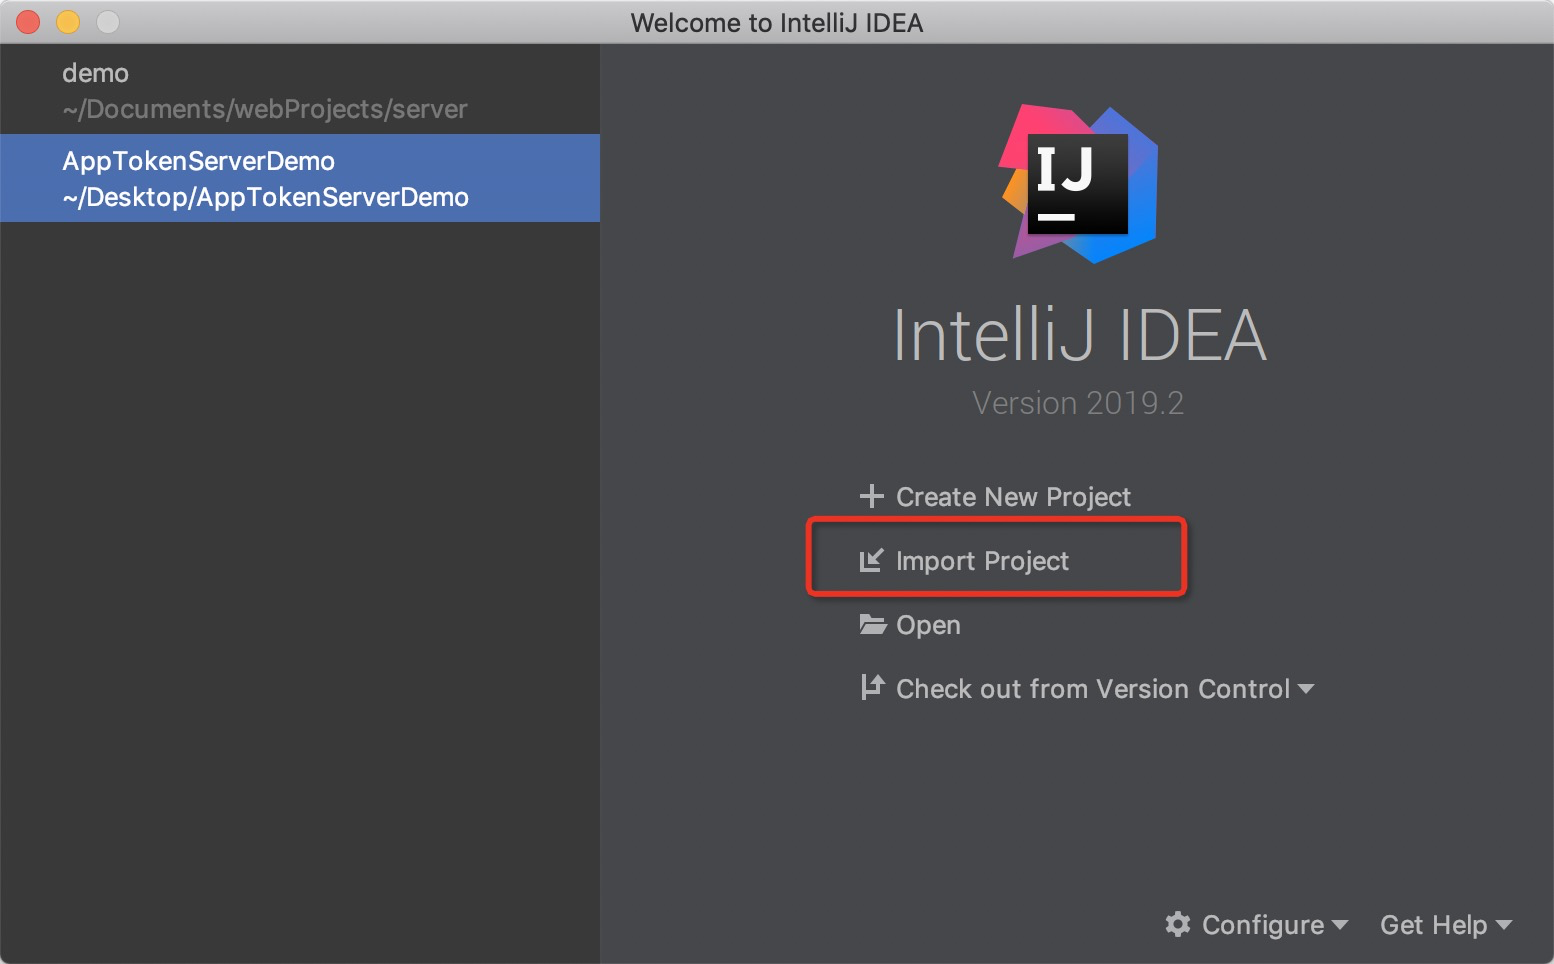Click the IntelliJ IDEA logo

[1079, 184]
